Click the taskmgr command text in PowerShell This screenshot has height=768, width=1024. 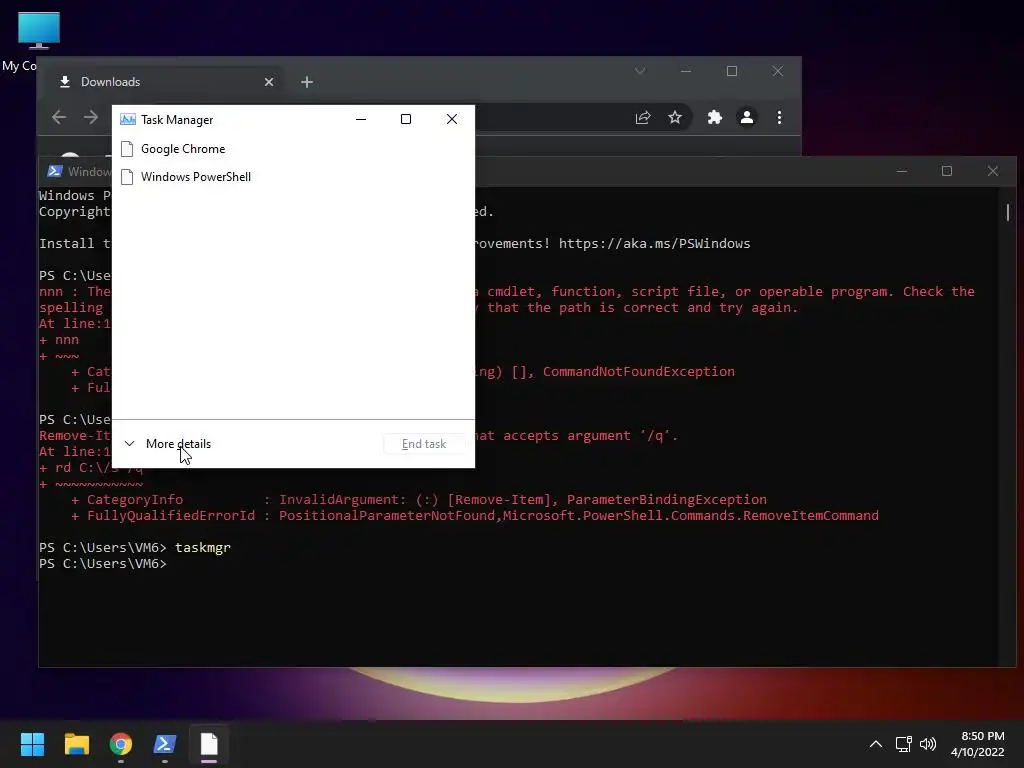click(203, 547)
